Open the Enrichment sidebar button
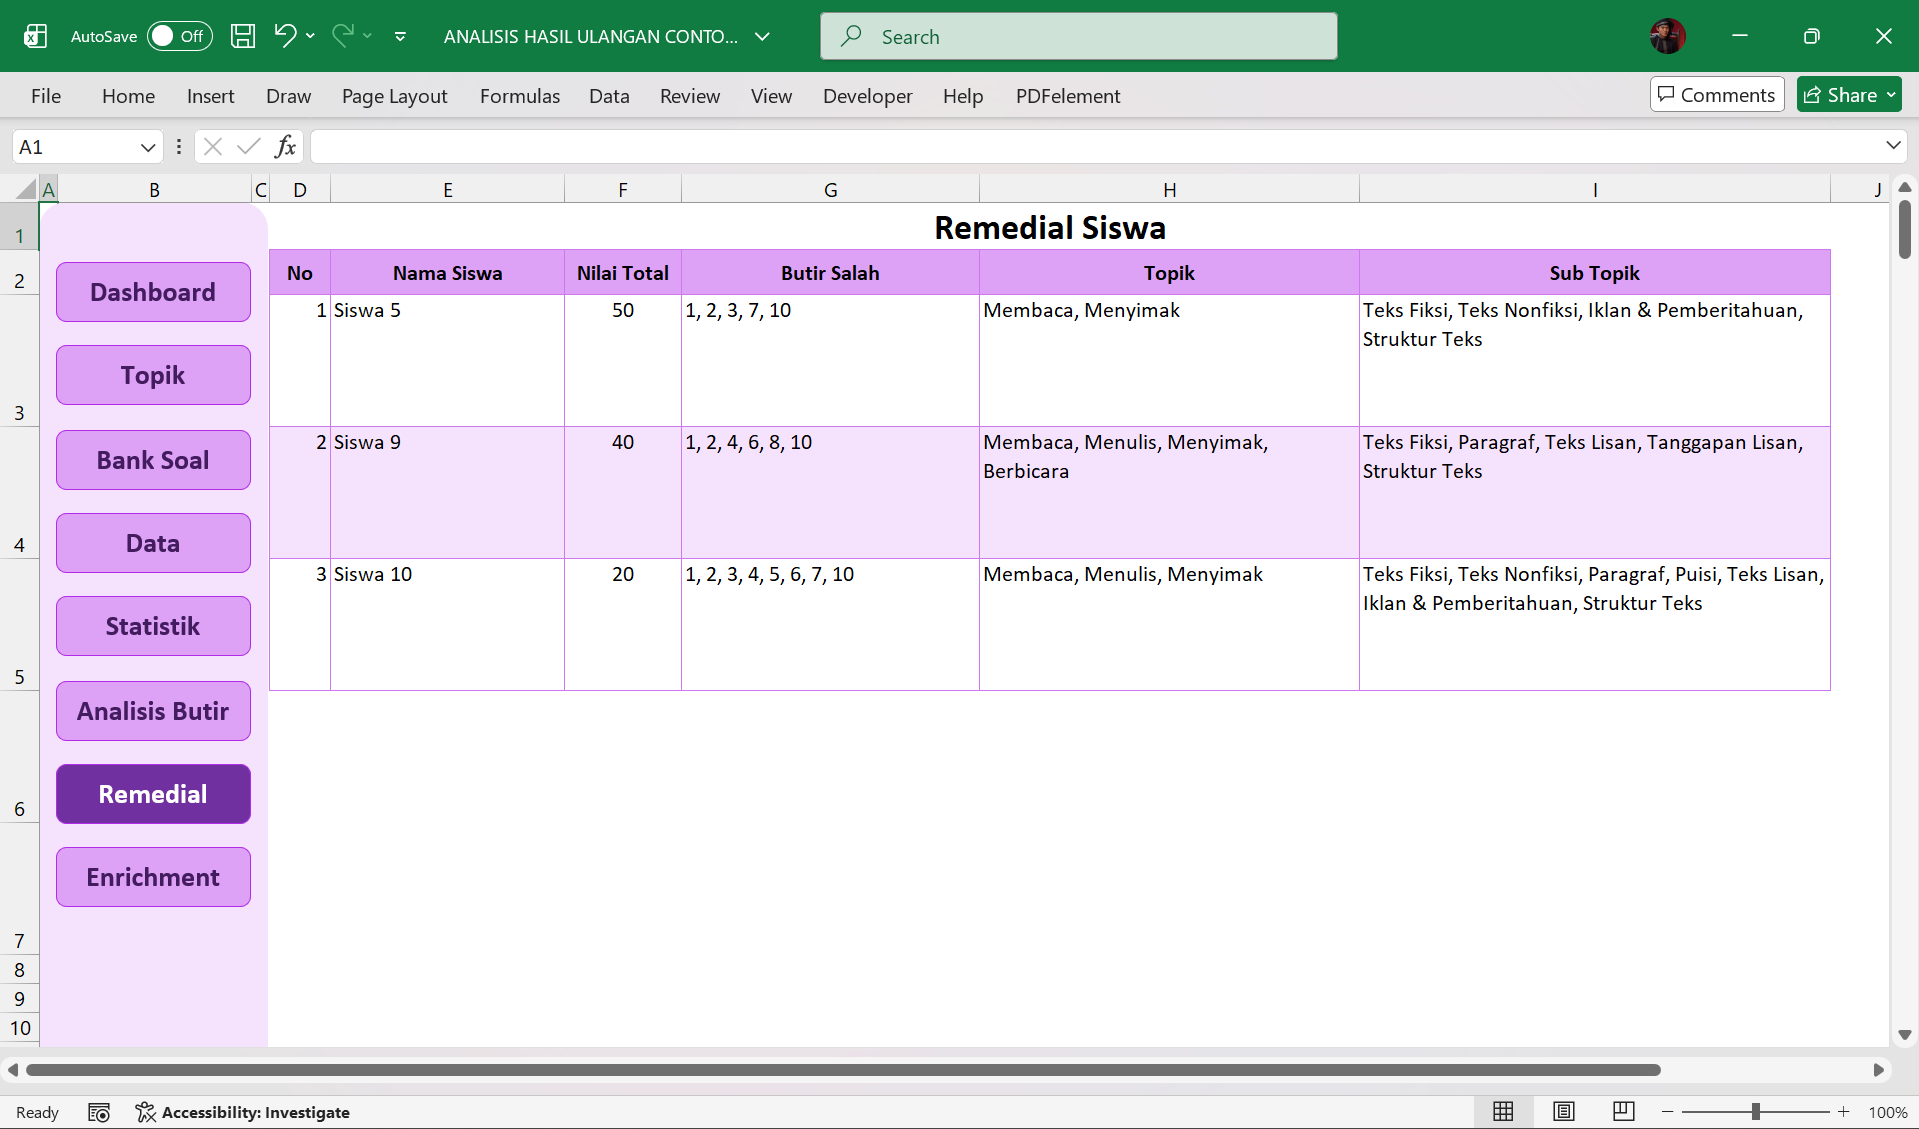The width and height of the screenshot is (1919, 1129). point(153,877)
